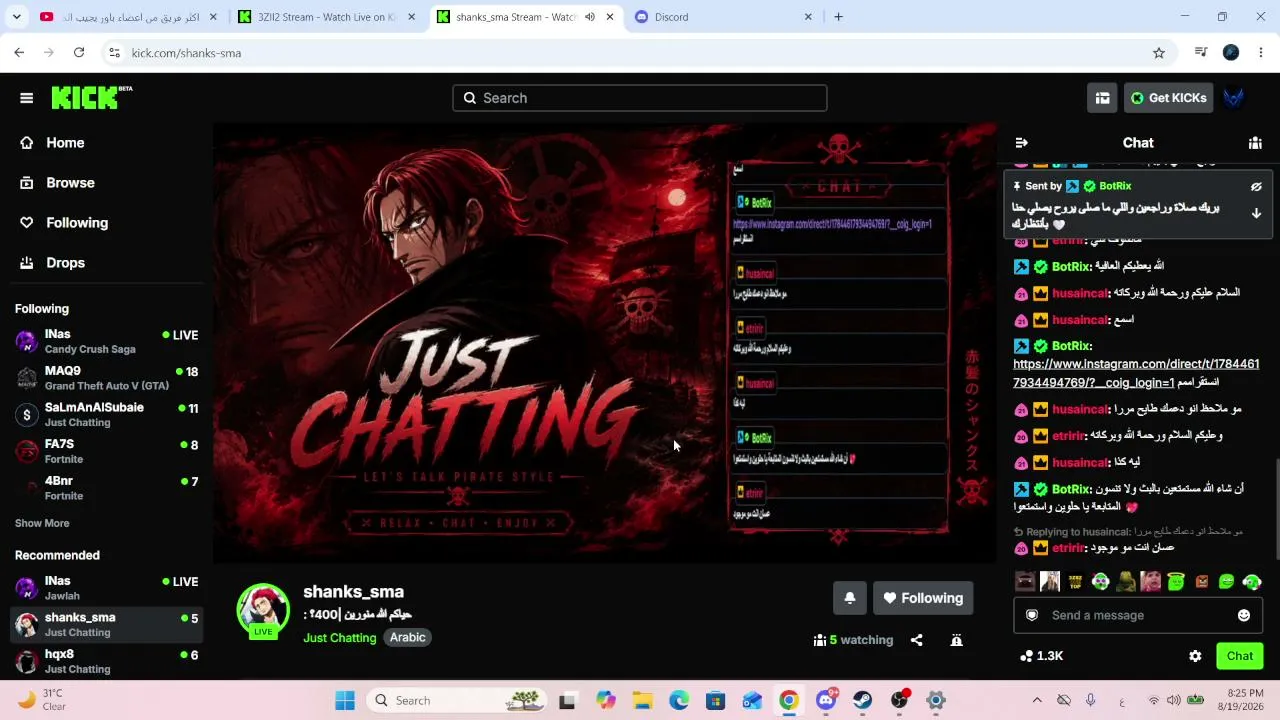Open INas Candy Crush Saga channel
The width and height of the screenshot is (1280, 720).
(106, 341)
